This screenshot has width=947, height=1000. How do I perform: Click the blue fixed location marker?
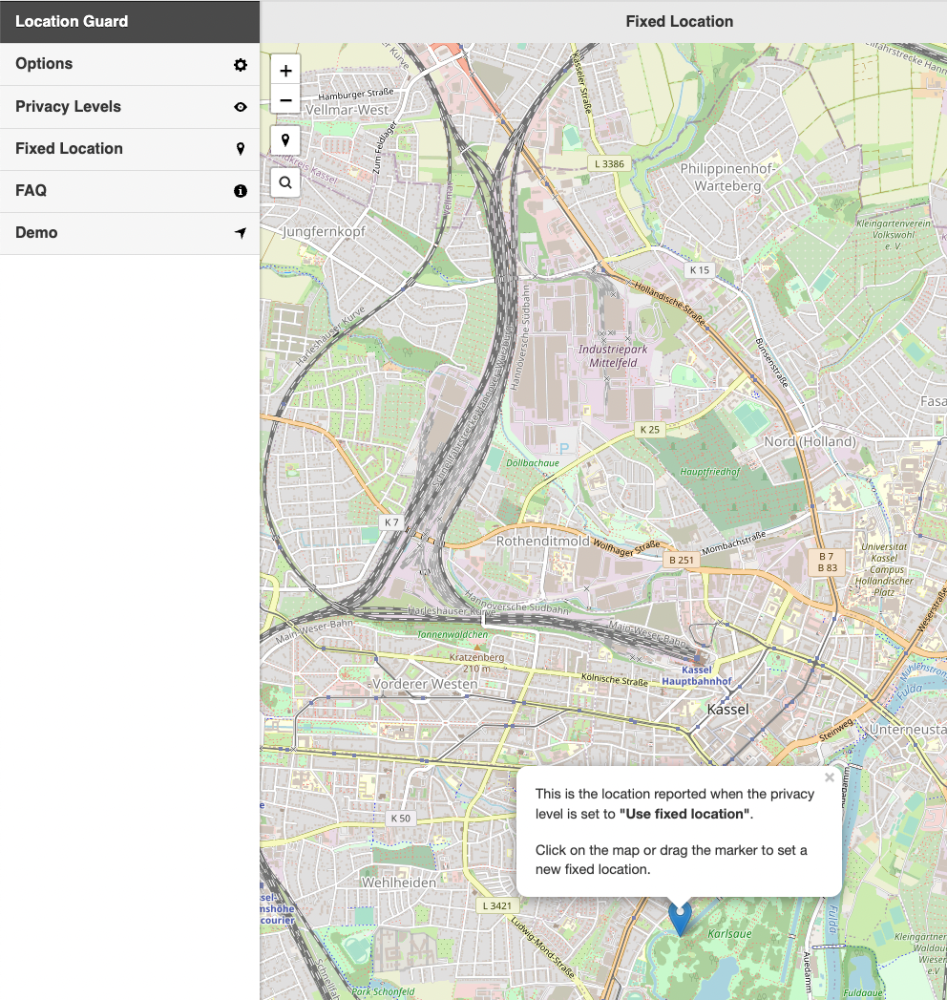click(680, 918)
